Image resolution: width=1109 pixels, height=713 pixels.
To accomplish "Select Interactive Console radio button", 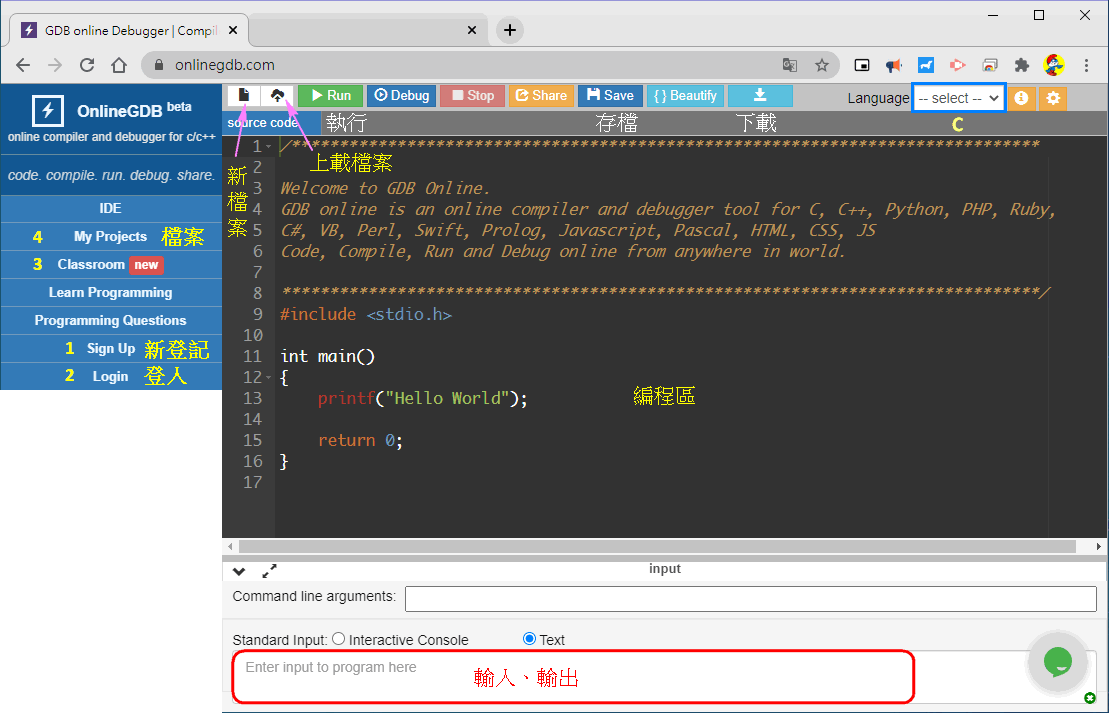I will tap(338, 639).
